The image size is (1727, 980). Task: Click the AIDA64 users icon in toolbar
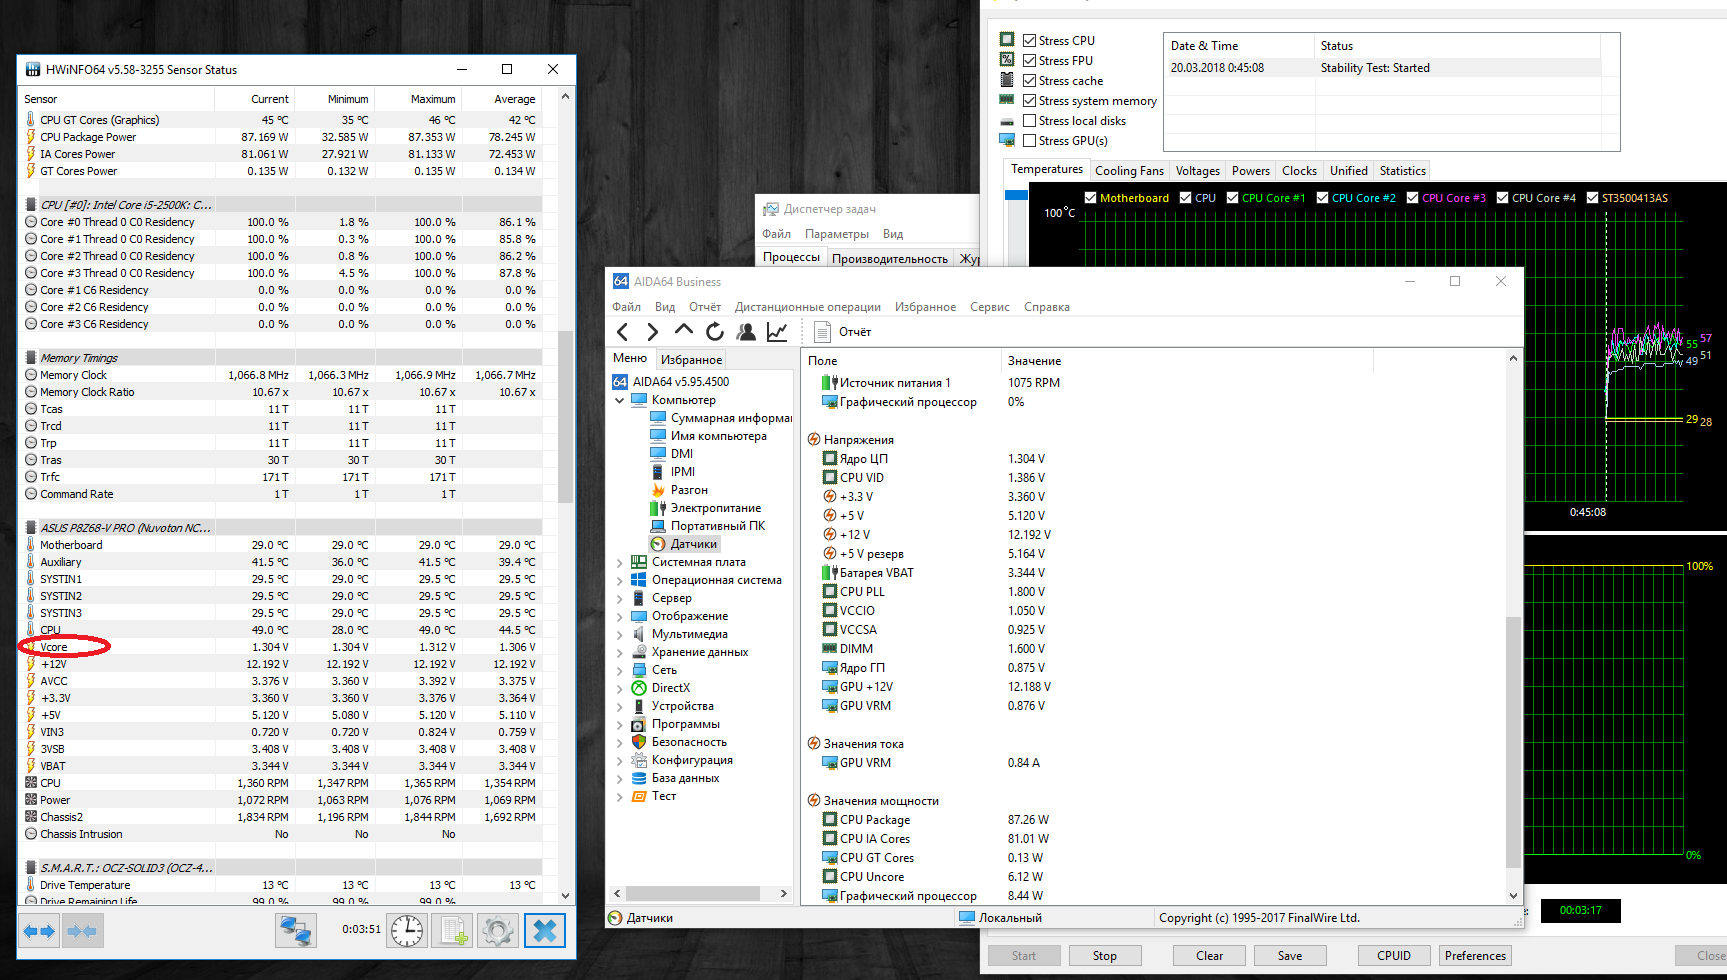[x=746, y=332]
